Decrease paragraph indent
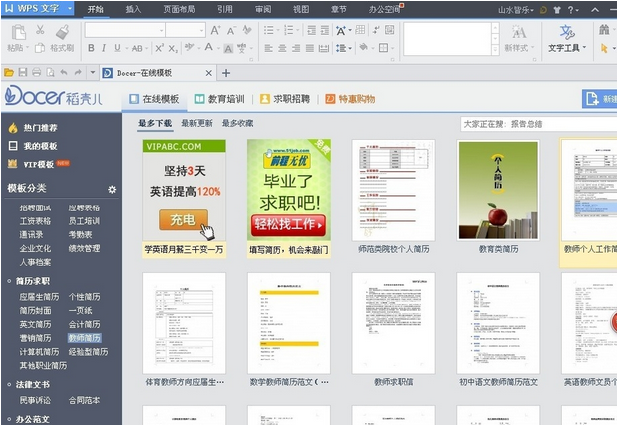619x425 pixels. [x=311, y=30]
